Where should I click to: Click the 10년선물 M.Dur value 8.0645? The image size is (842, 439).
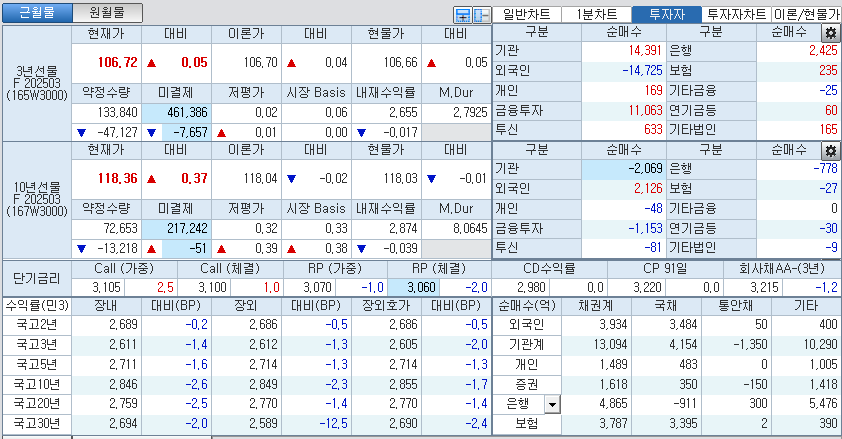(470, 229)
